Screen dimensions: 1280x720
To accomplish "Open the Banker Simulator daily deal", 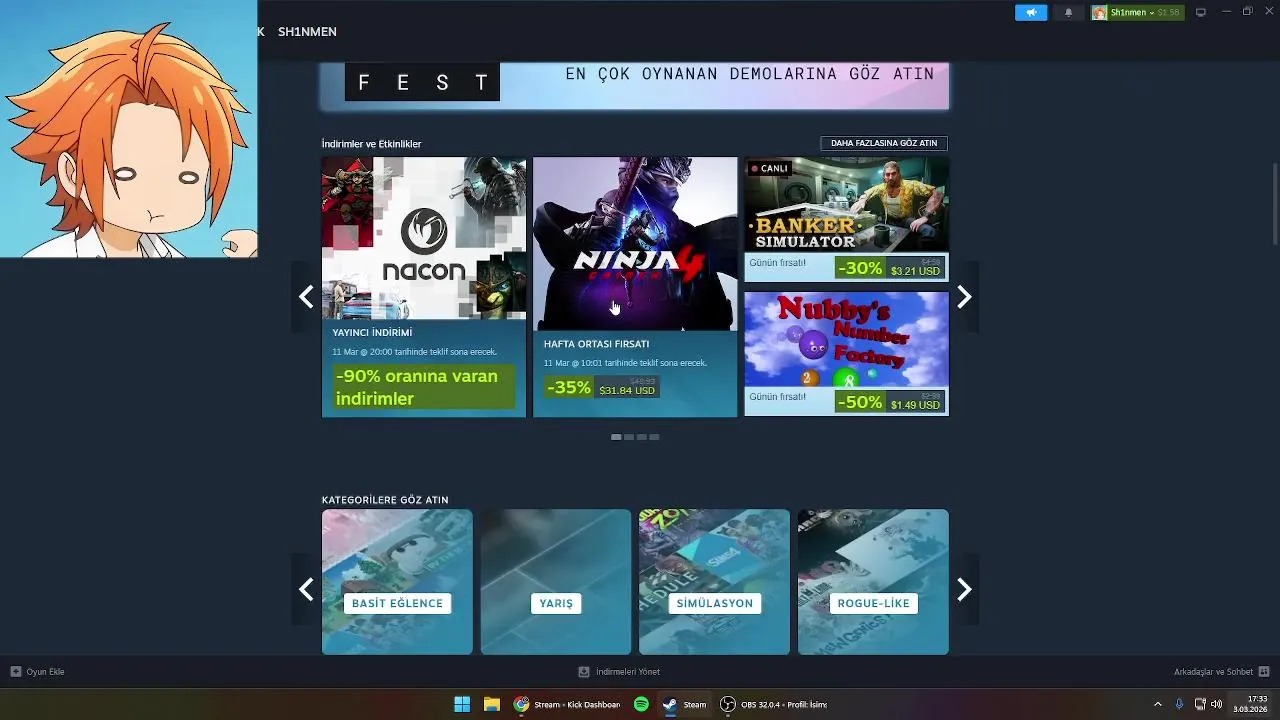I will (846, 219).
